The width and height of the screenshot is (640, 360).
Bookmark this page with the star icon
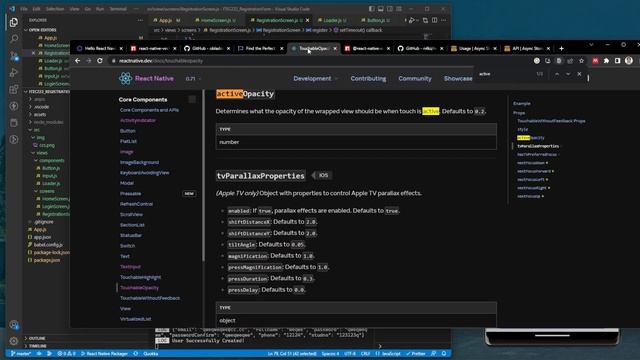pyautogui.click(x=581, y=61)
